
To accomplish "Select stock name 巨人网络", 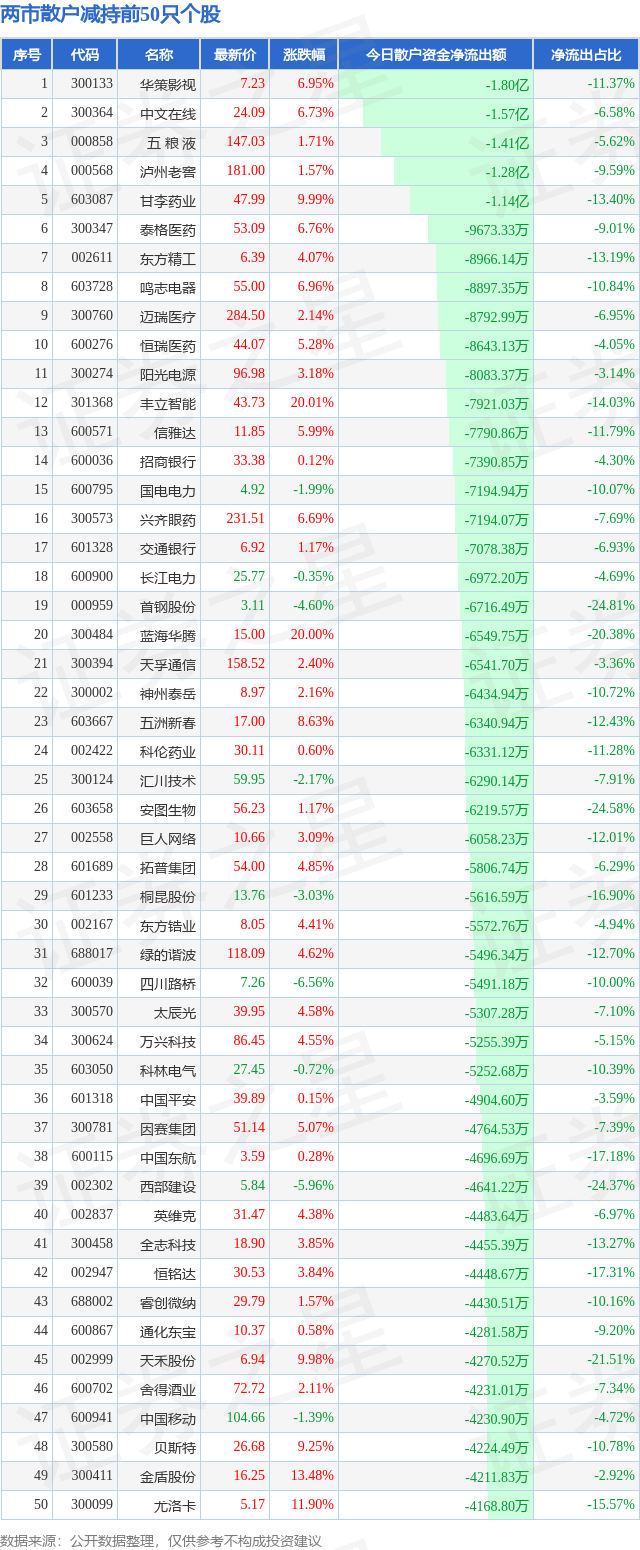I will [168, 839].
